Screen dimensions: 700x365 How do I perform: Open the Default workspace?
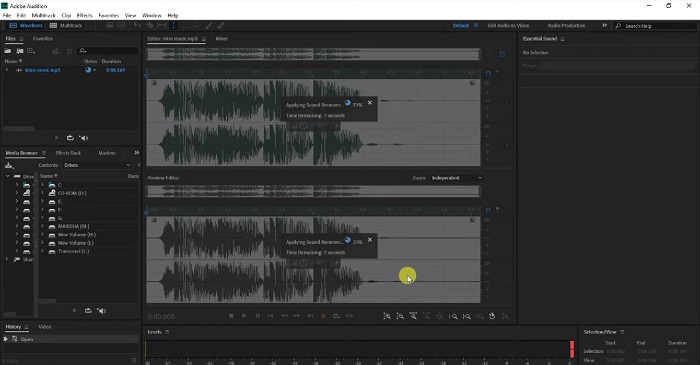(461, 25)
